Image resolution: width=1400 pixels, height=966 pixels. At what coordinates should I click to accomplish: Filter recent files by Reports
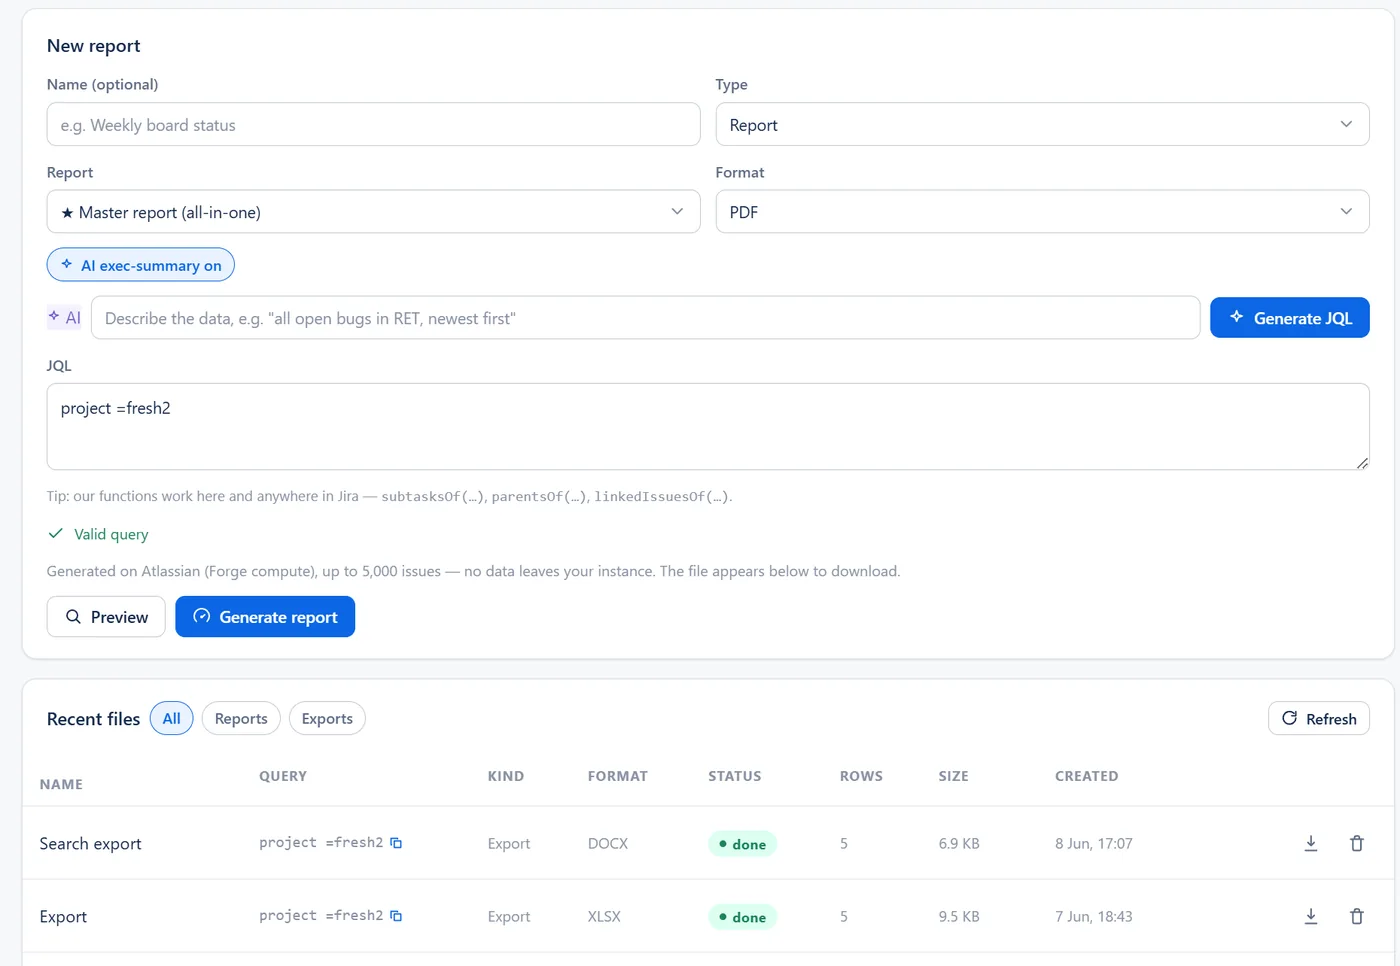coord(241,718)
